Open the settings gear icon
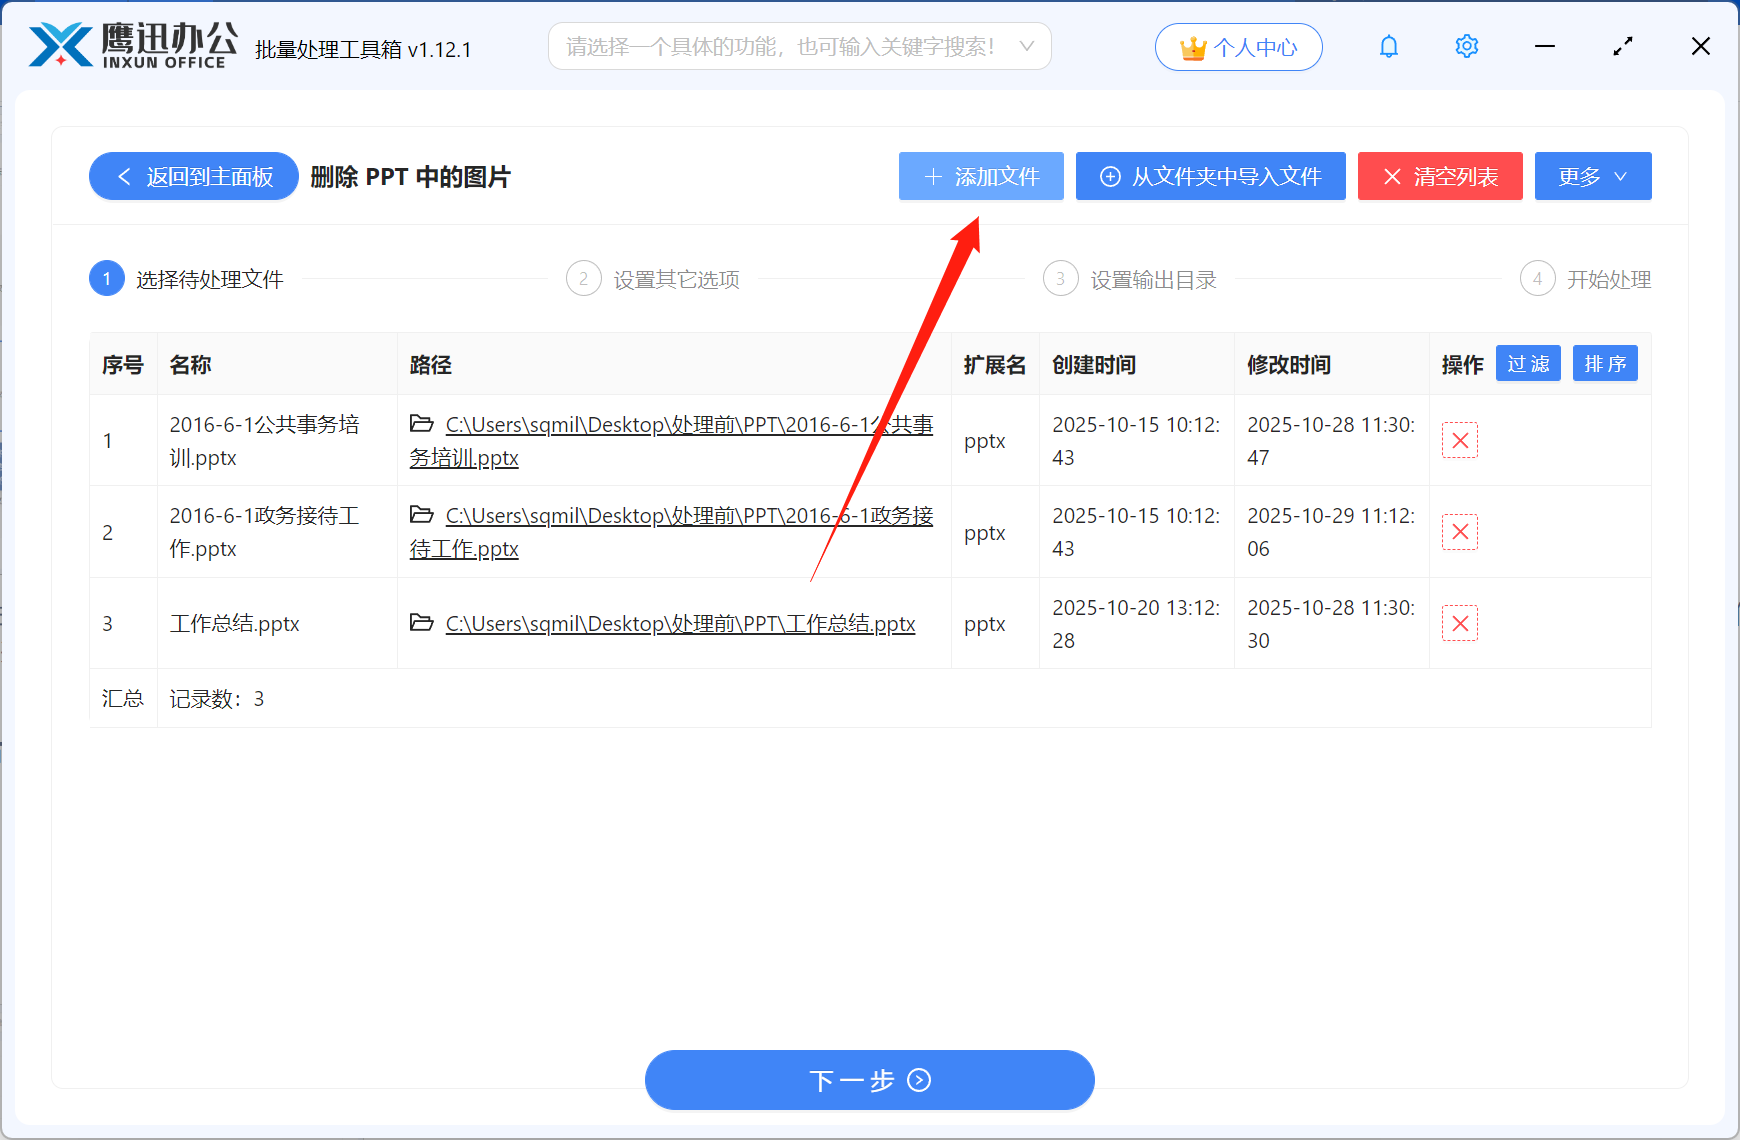 pos(1466,46)
